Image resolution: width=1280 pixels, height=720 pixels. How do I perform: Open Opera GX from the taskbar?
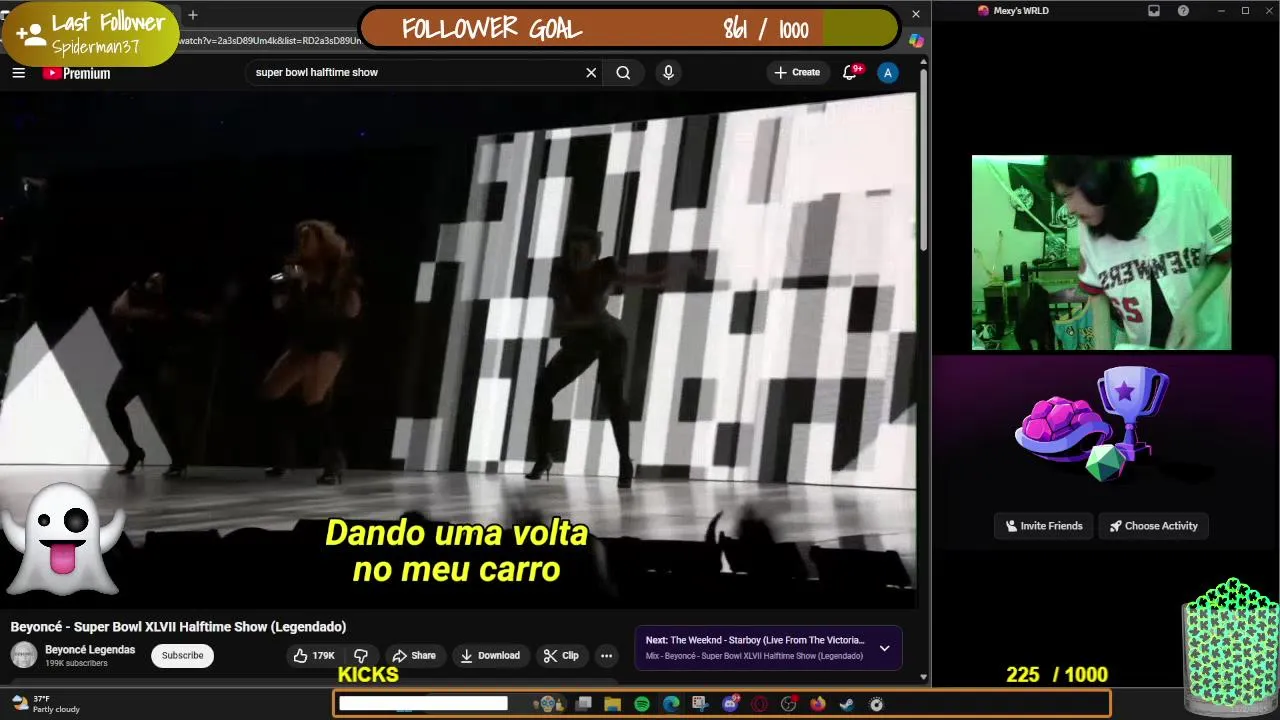(759, 704)
